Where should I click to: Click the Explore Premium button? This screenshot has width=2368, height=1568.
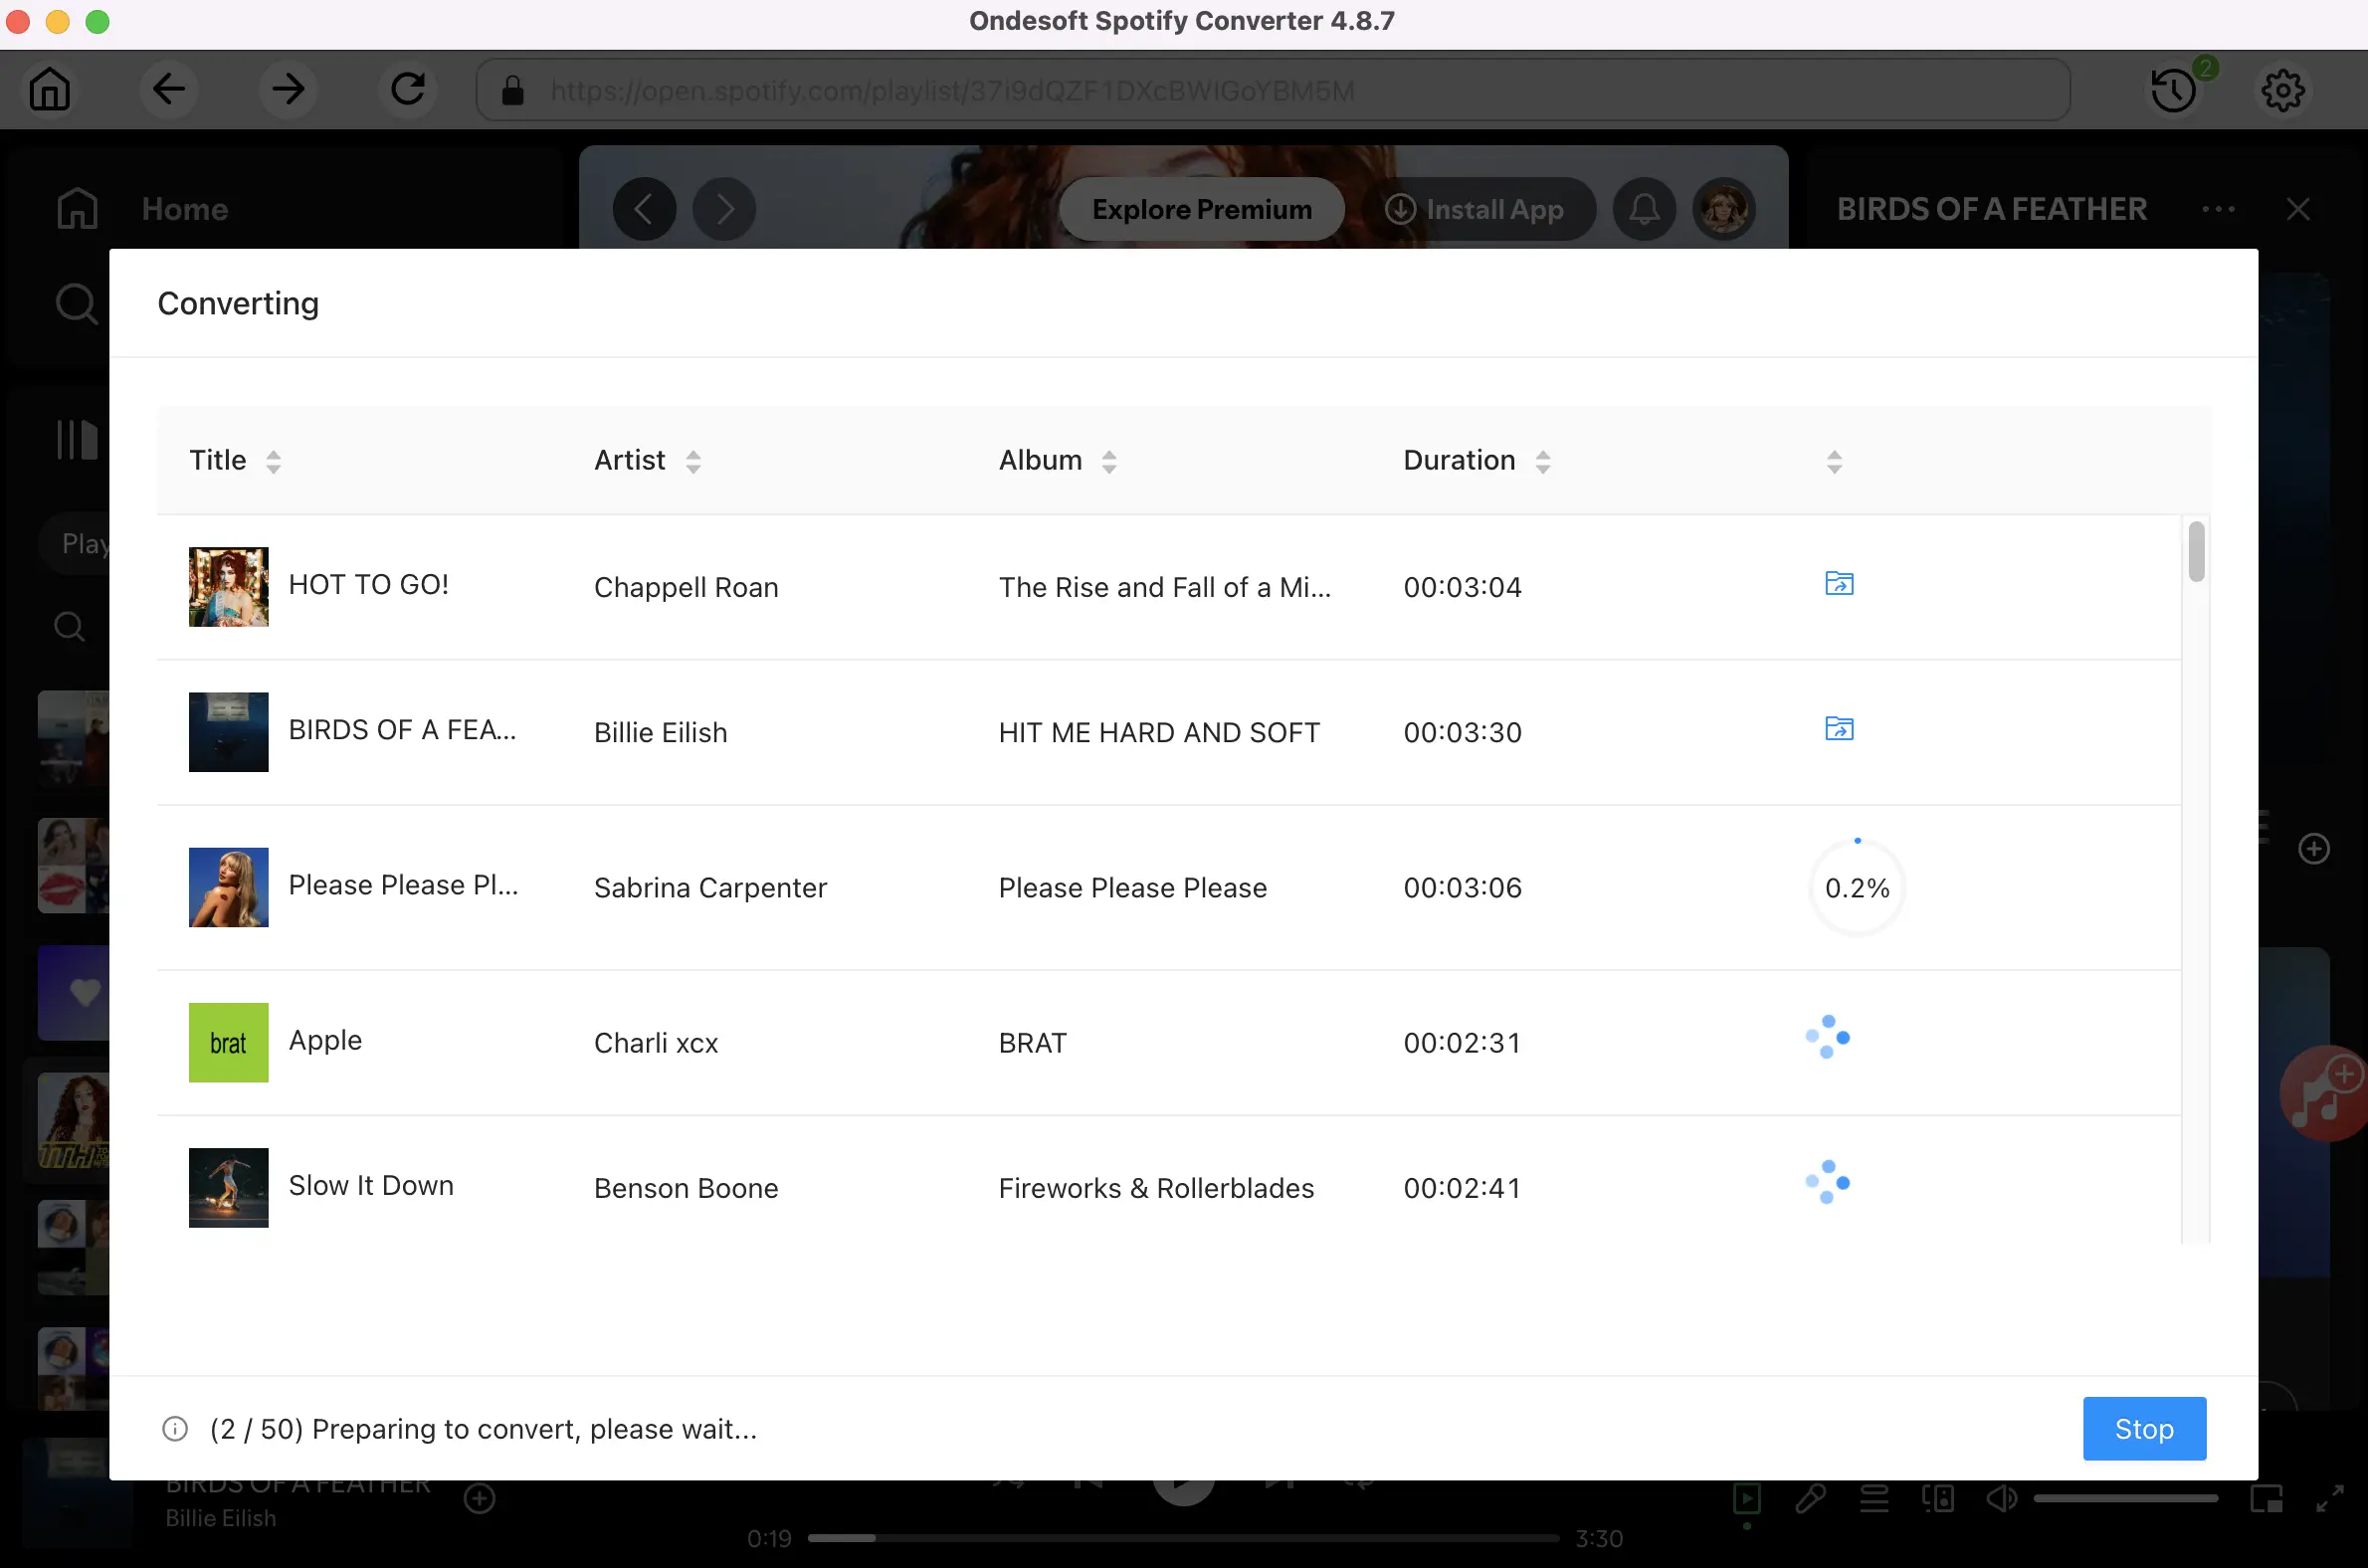coord(1202,208)
